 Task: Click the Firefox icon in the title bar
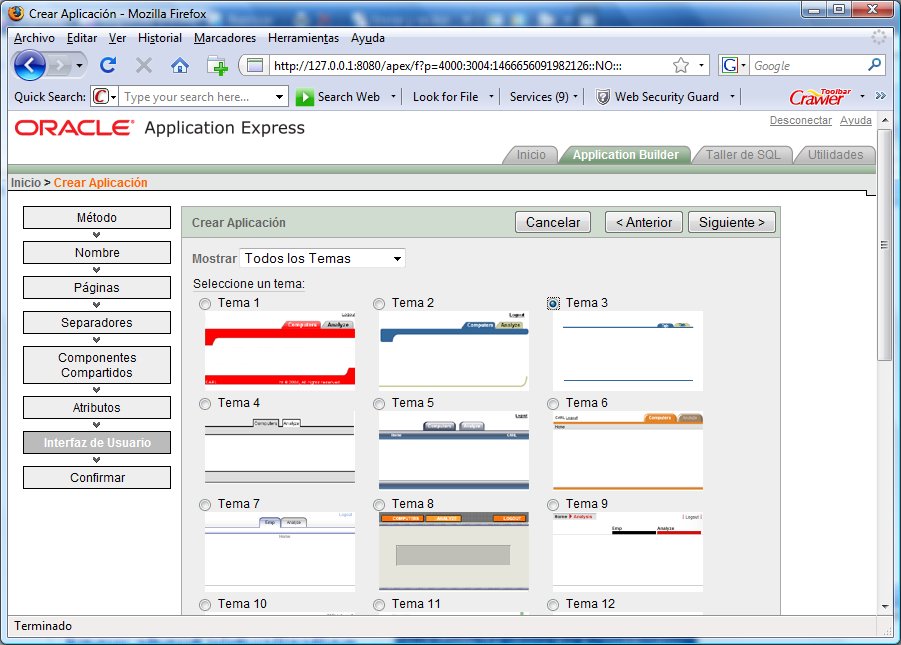pyautogui.click(x=16, y=13)
